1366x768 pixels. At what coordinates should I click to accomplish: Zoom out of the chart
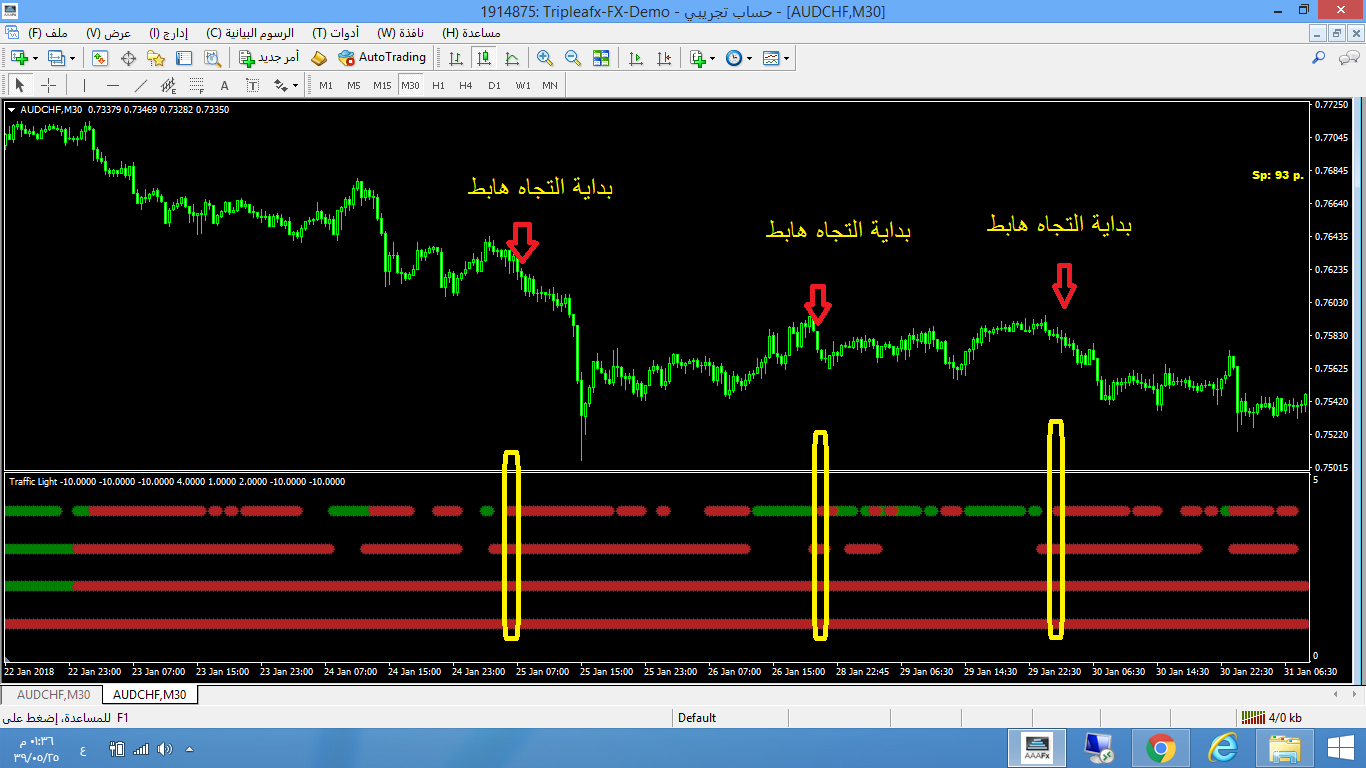[572, 58]
